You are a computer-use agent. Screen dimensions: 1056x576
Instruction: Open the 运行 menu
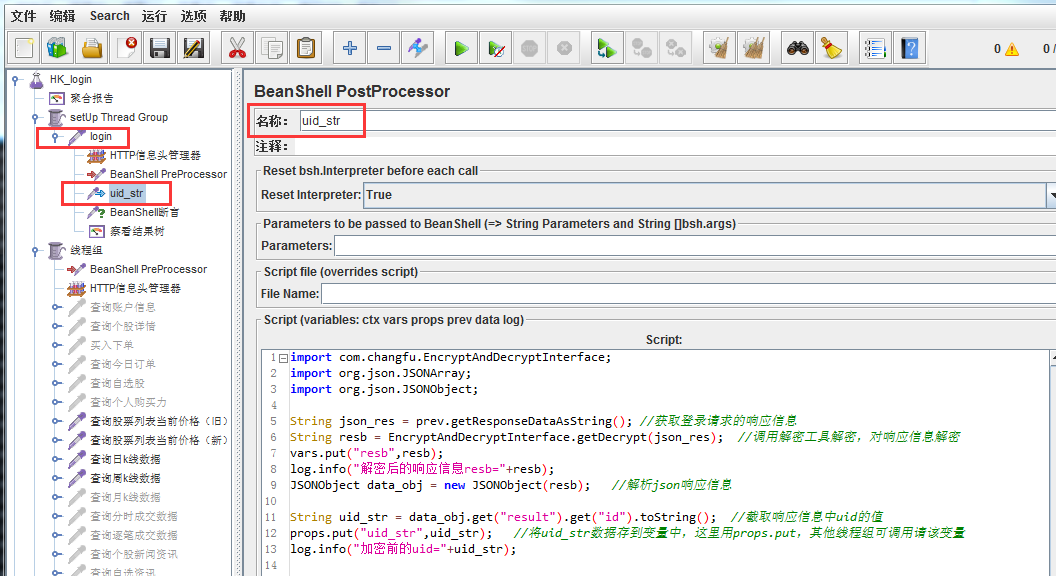154,15
